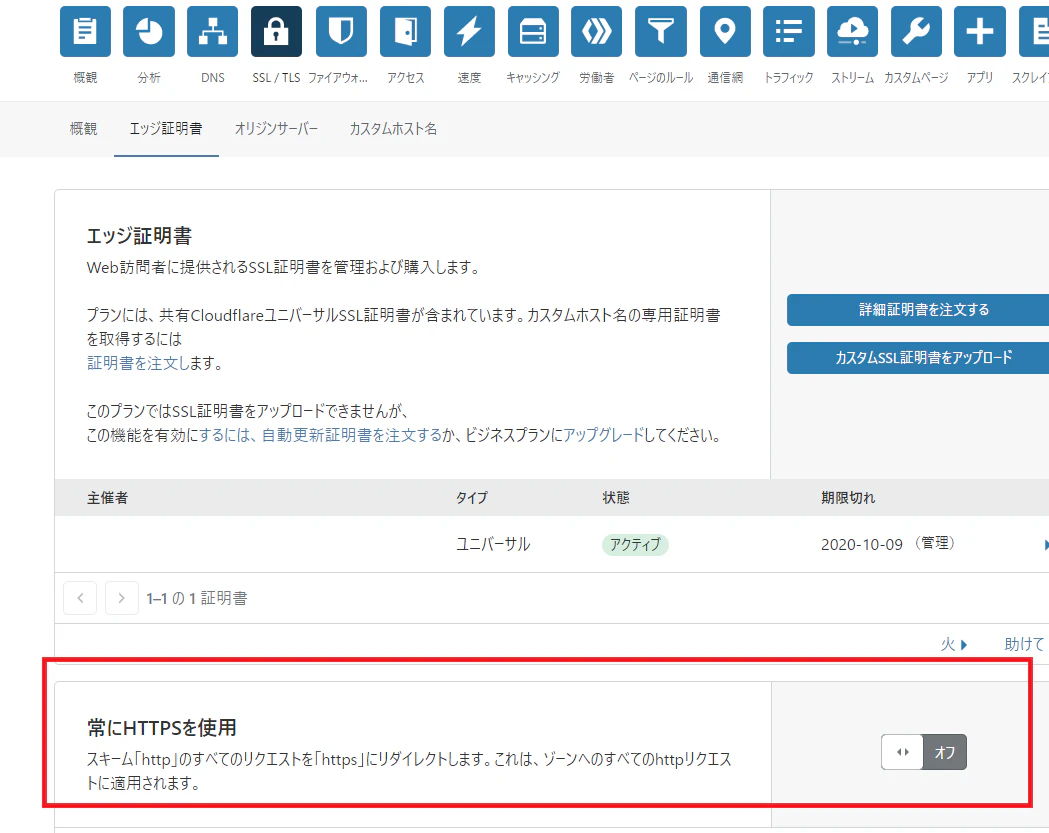Viewport: 1049px width, 833px height.
Task: Toggle the 常にHTTPSを使用 switch
Action: 924,752
